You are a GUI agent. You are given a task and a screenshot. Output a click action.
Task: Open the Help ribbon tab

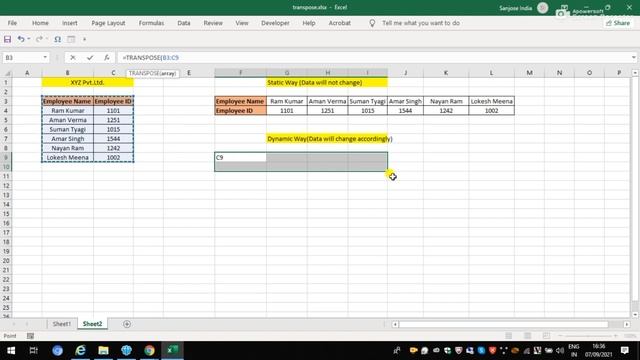(x=309, y=23)
